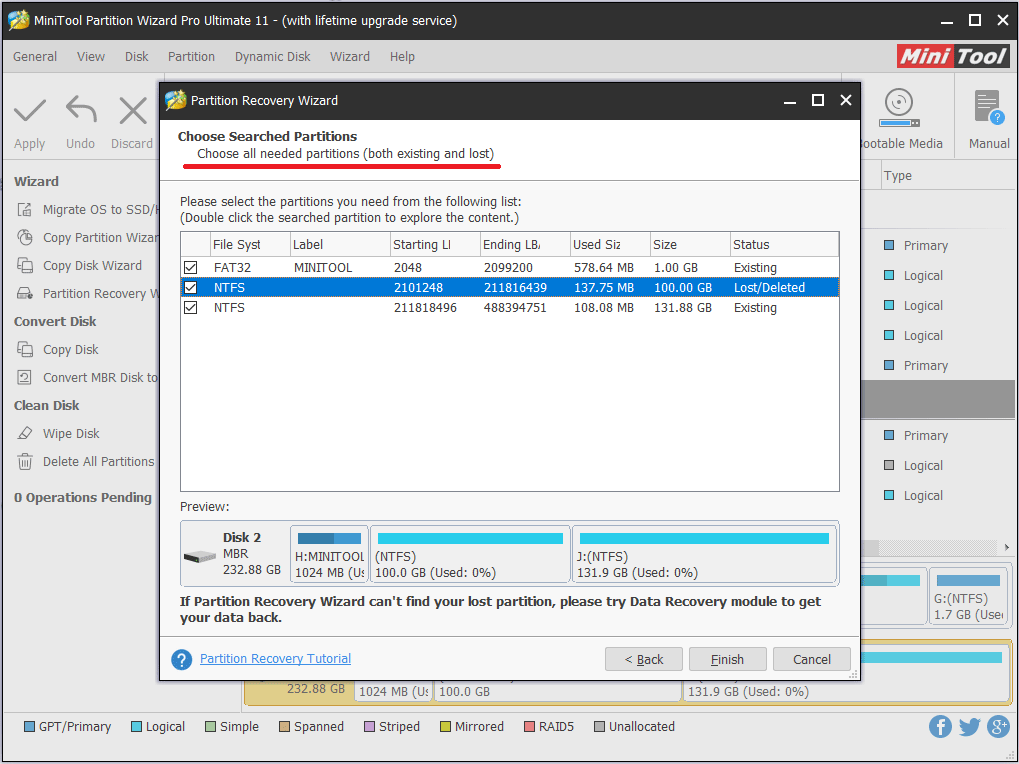
Task: Open the Dynamic Disk menu
Action: pyautogui.click(x=272, y=57)
